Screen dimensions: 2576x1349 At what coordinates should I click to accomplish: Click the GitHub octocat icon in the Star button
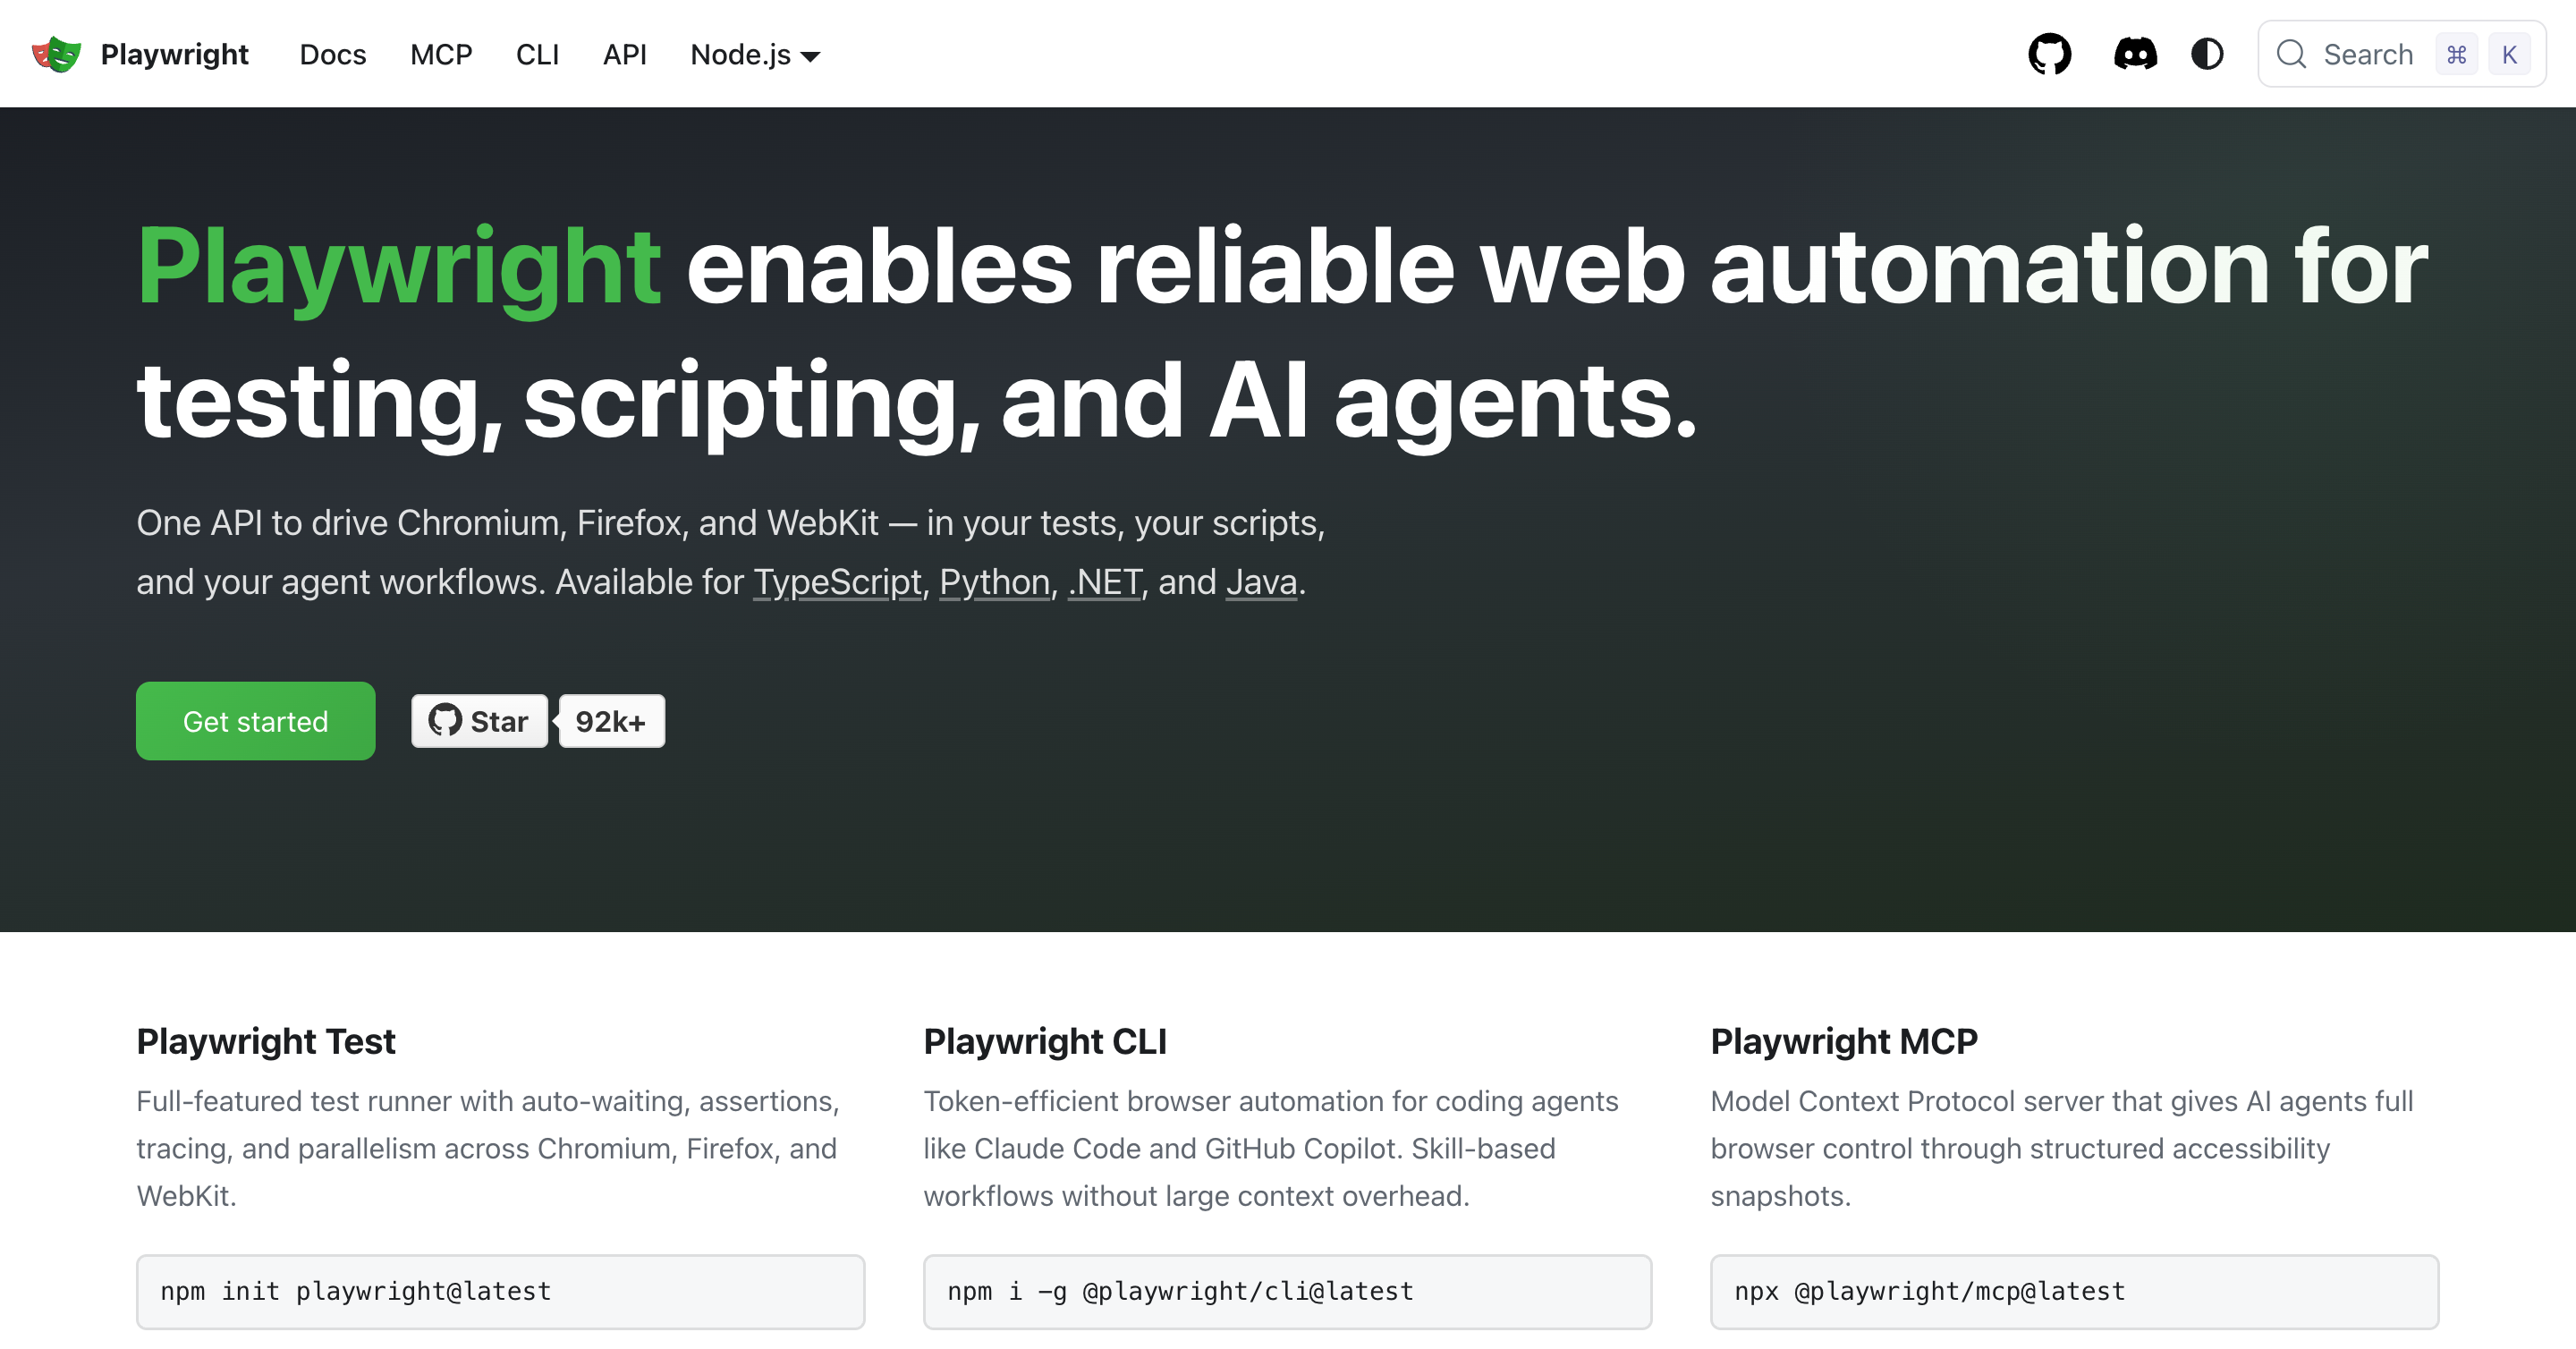click(444, 720)
